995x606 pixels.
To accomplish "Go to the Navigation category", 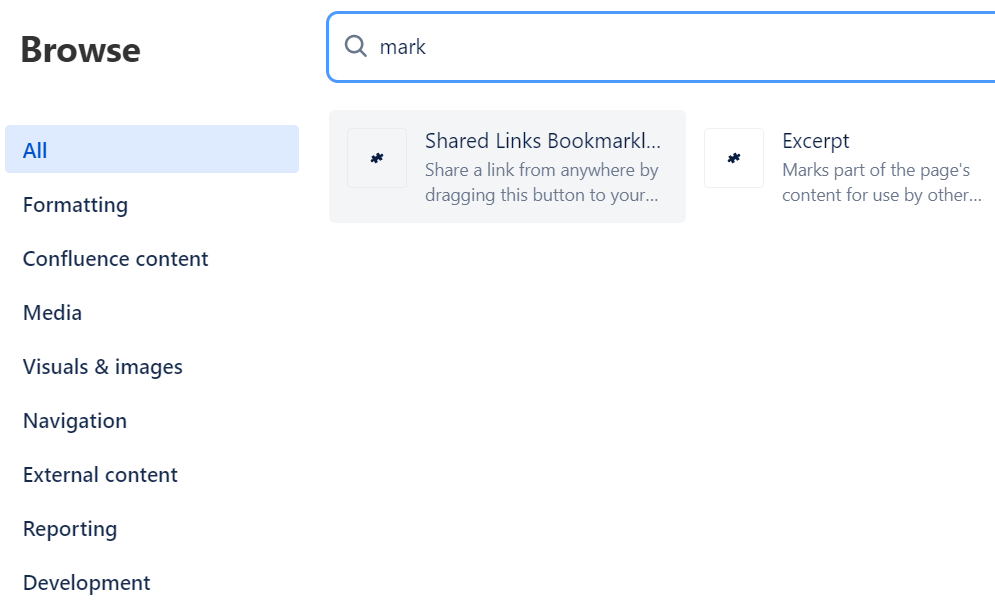I will [75, 420].
